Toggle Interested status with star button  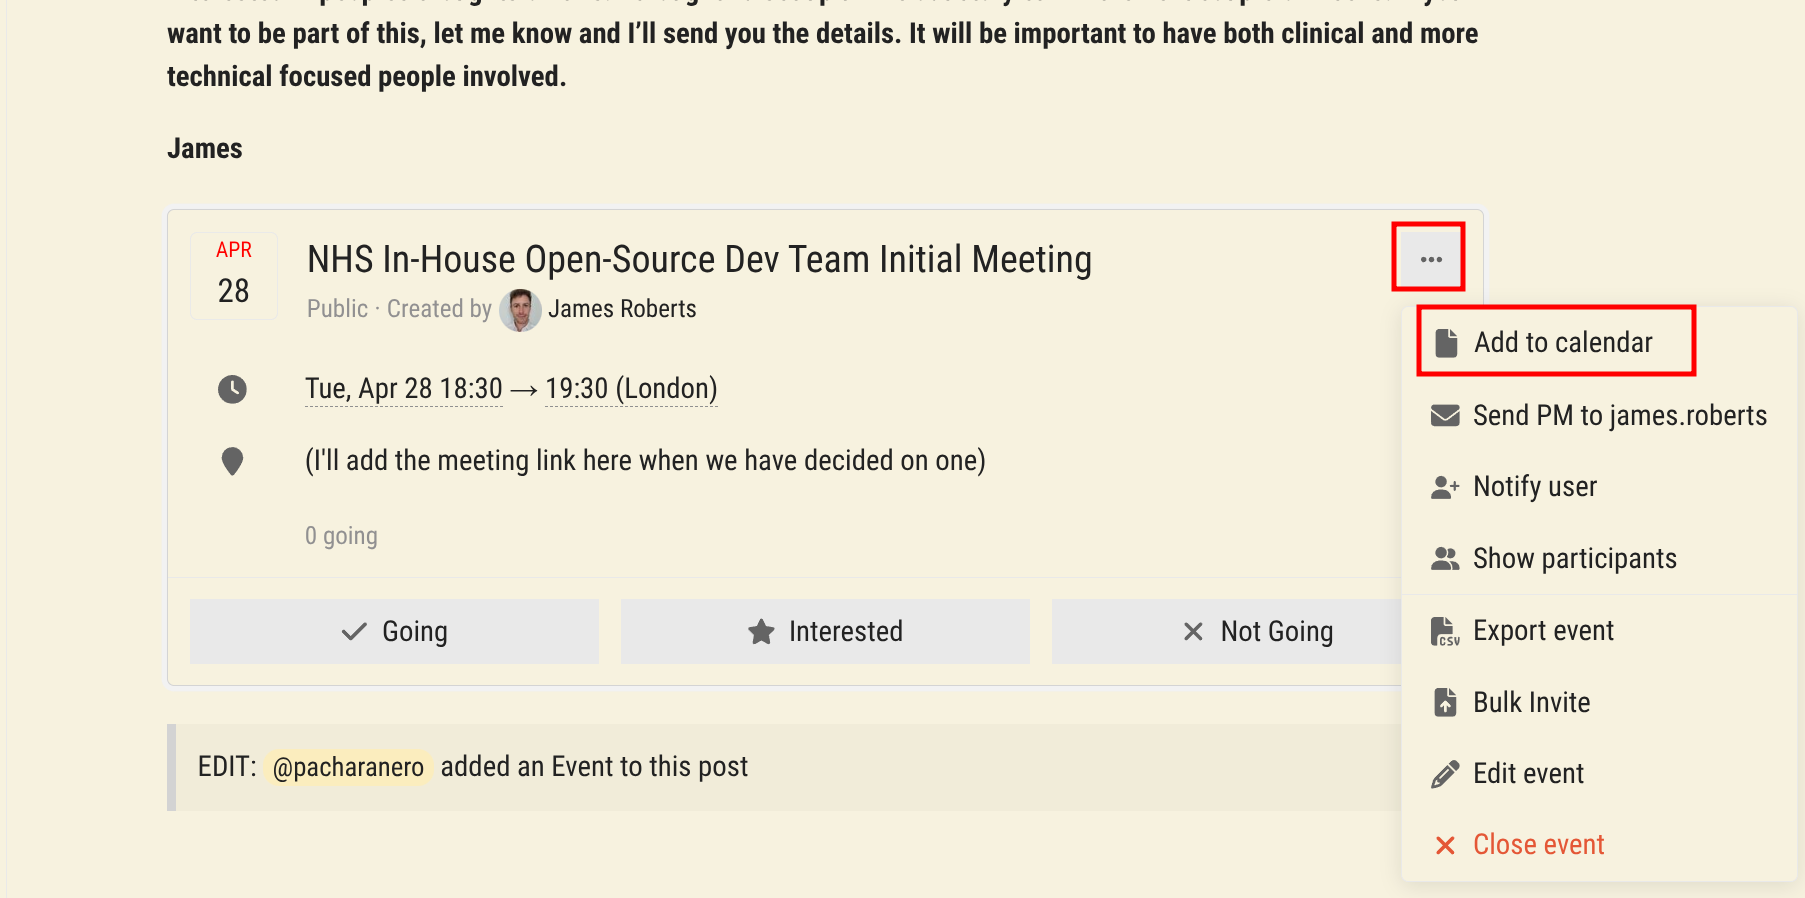coord(825,632)
